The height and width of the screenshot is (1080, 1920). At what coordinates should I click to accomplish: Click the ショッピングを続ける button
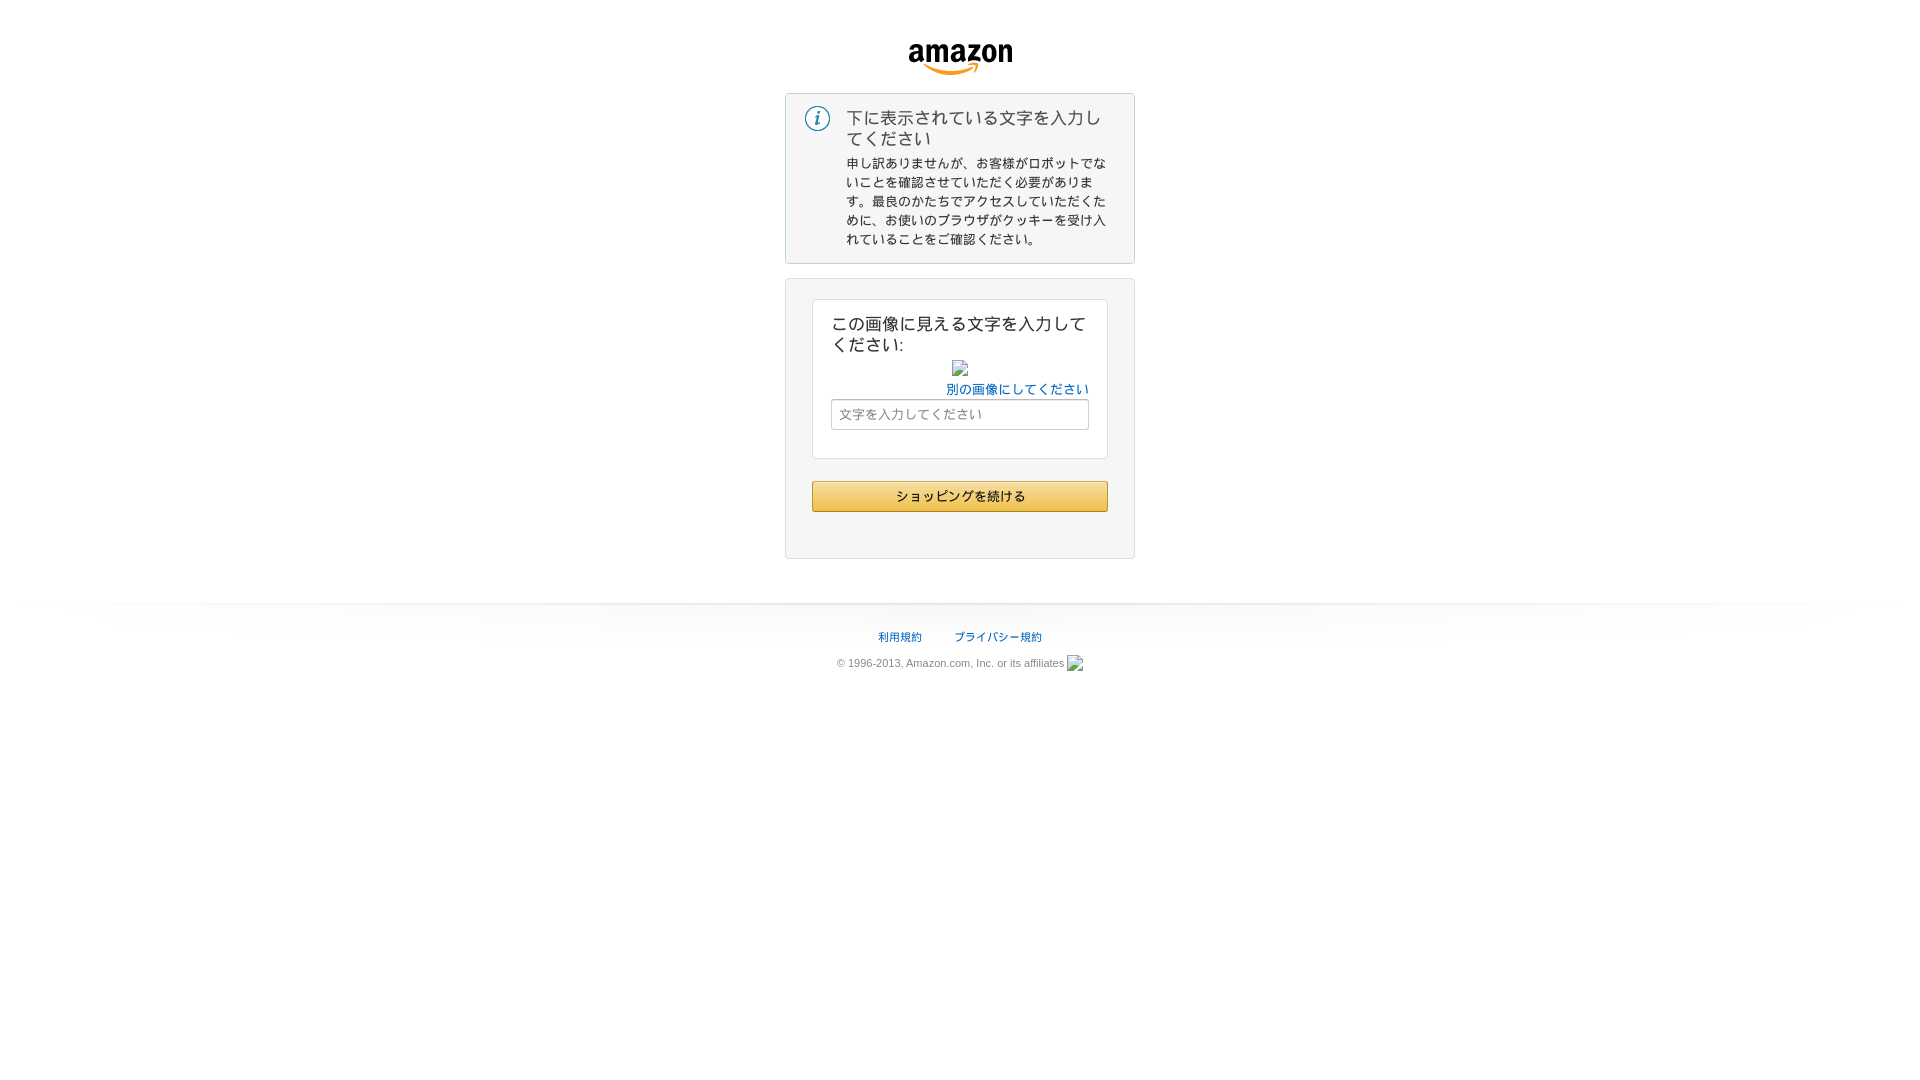960,496
